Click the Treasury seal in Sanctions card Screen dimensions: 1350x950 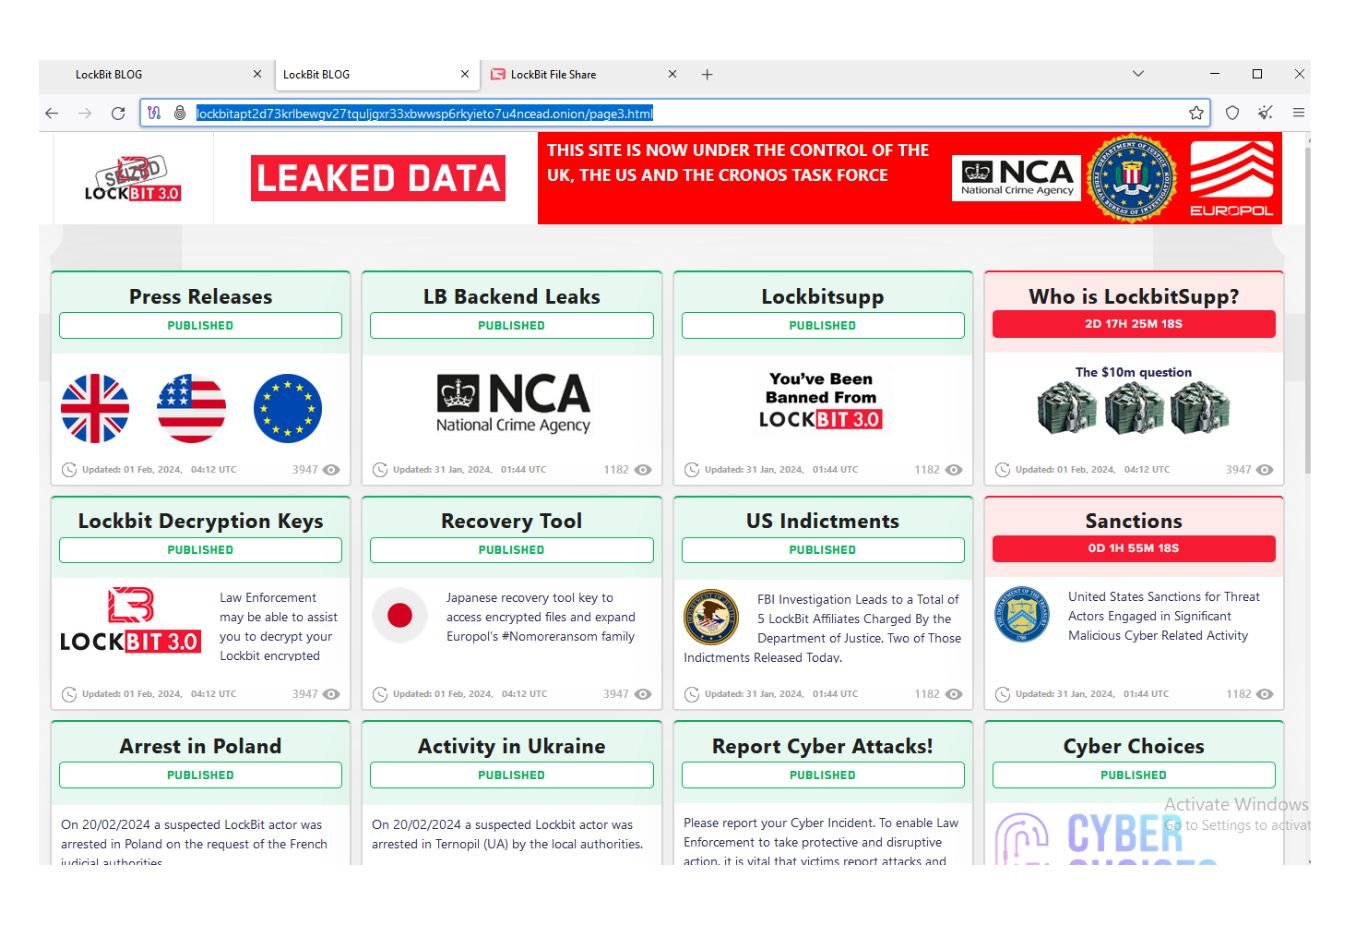click(x=1022, y=614)
